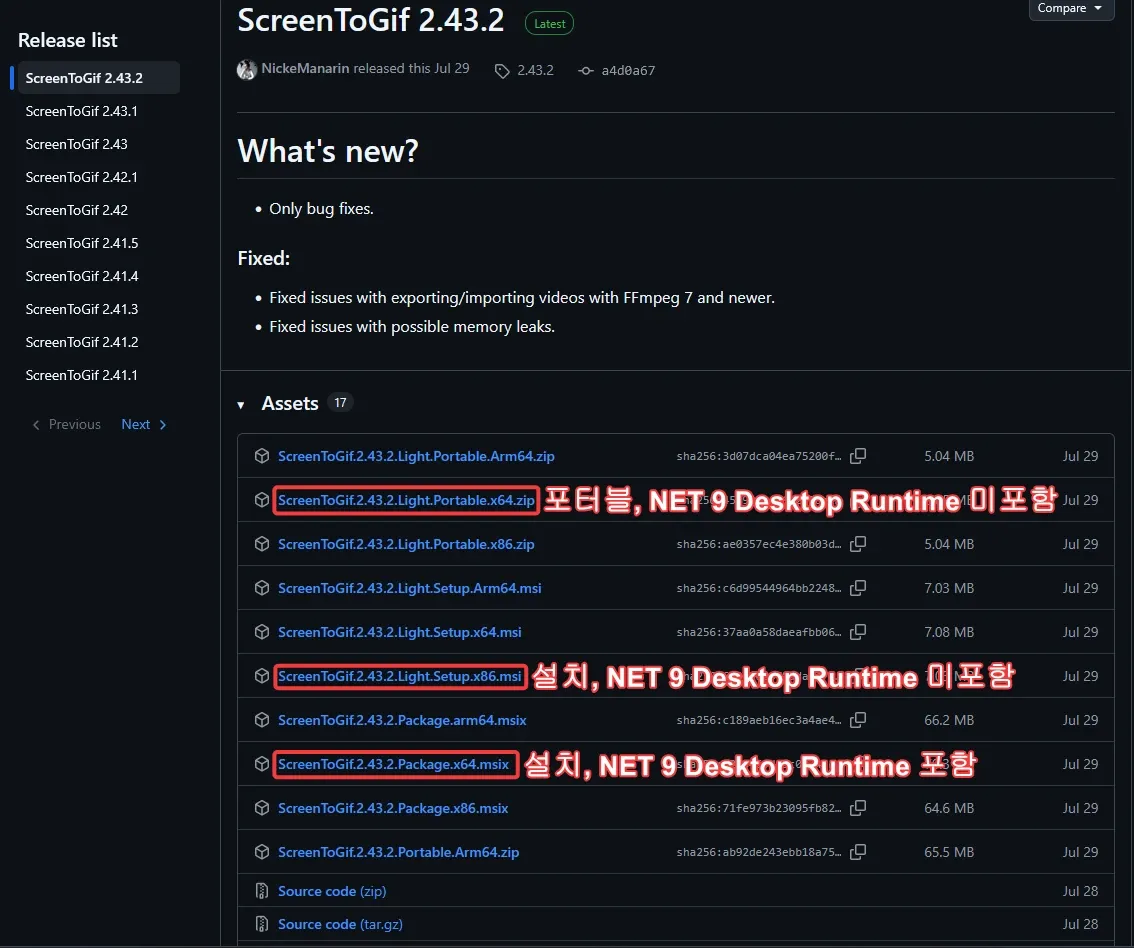Click hash text sha256:c6d99544964bb2248…
Viewport: 1134px width, 948px height.
[x=759, y=588]
